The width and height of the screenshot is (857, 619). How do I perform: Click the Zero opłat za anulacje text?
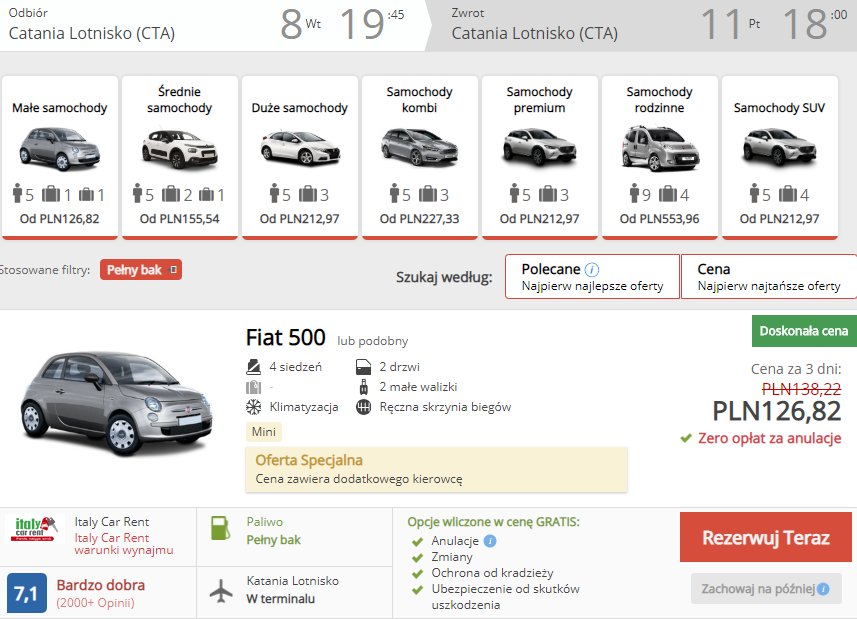[770, 438]
